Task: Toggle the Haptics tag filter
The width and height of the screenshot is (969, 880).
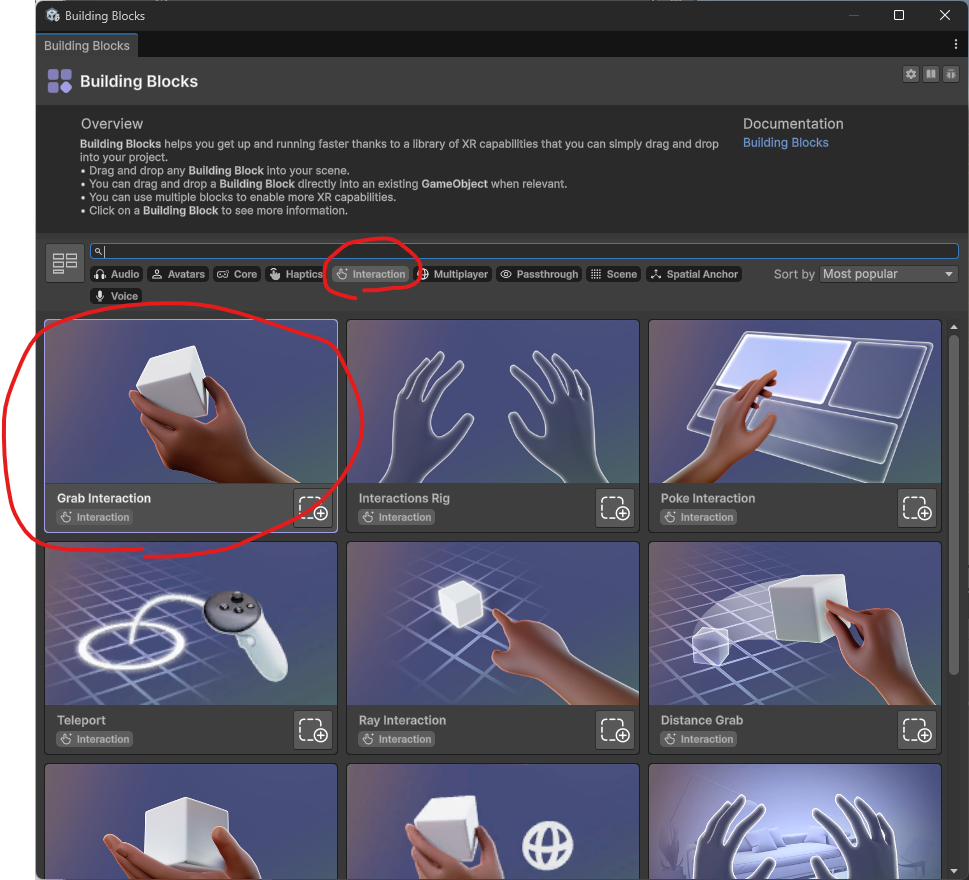Action: pyautogui.click(x=296, y=274)
